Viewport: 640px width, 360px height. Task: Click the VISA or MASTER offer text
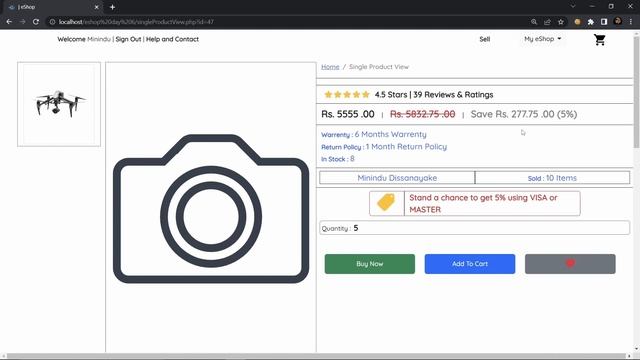tap(483, 203)
